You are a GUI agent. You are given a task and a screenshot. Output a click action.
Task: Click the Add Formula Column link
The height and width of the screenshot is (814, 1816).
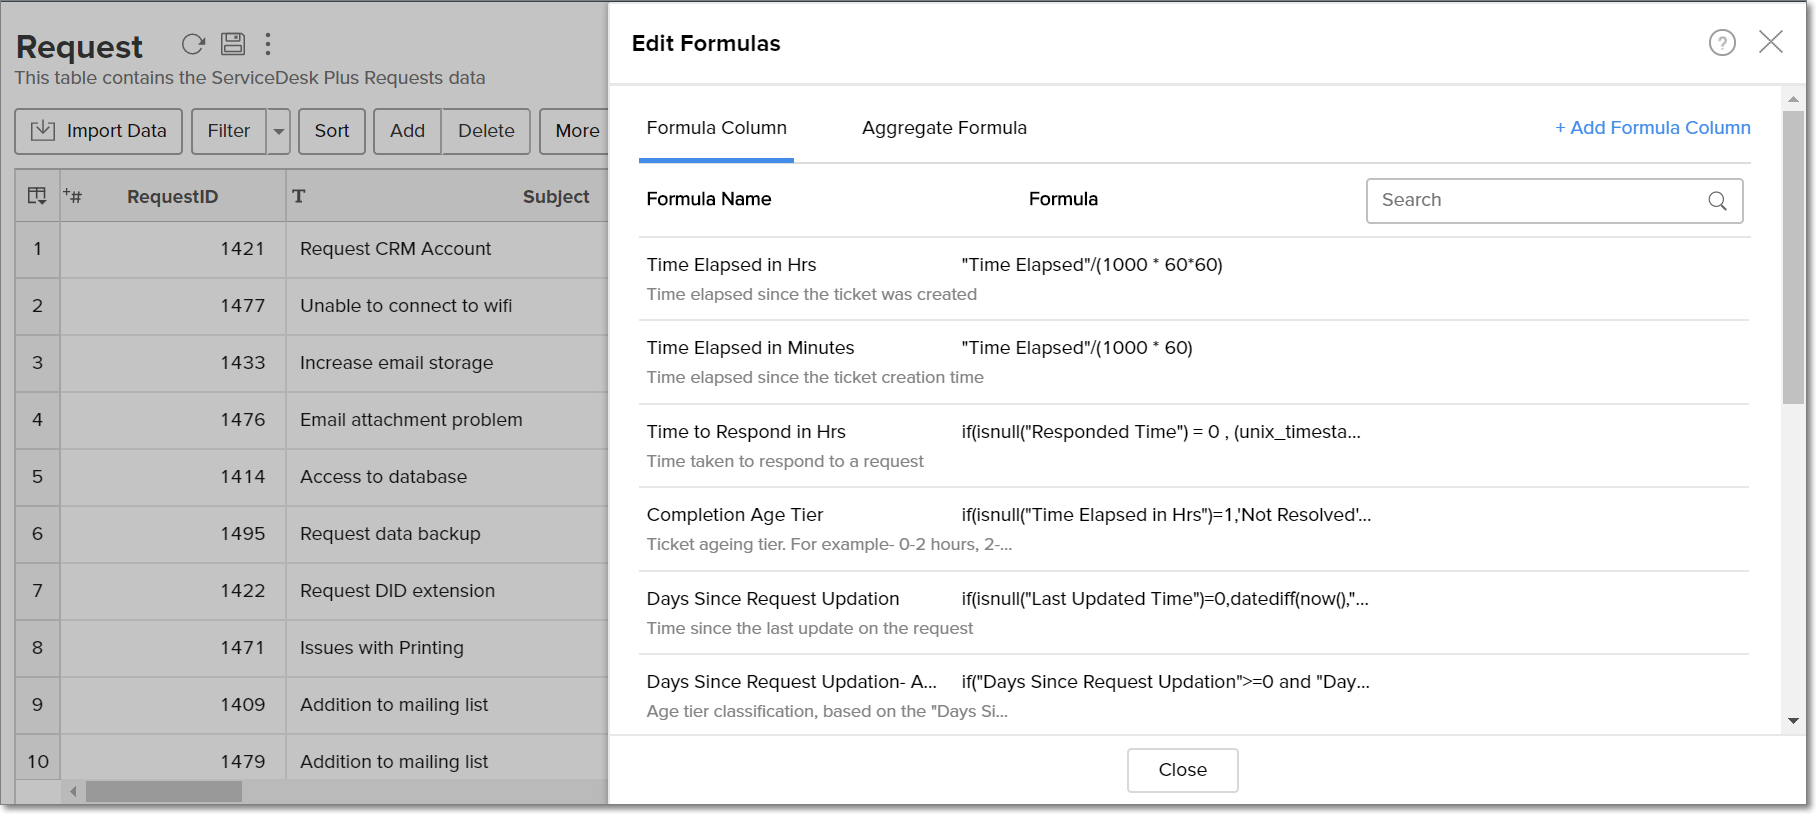pos(1652,128)
